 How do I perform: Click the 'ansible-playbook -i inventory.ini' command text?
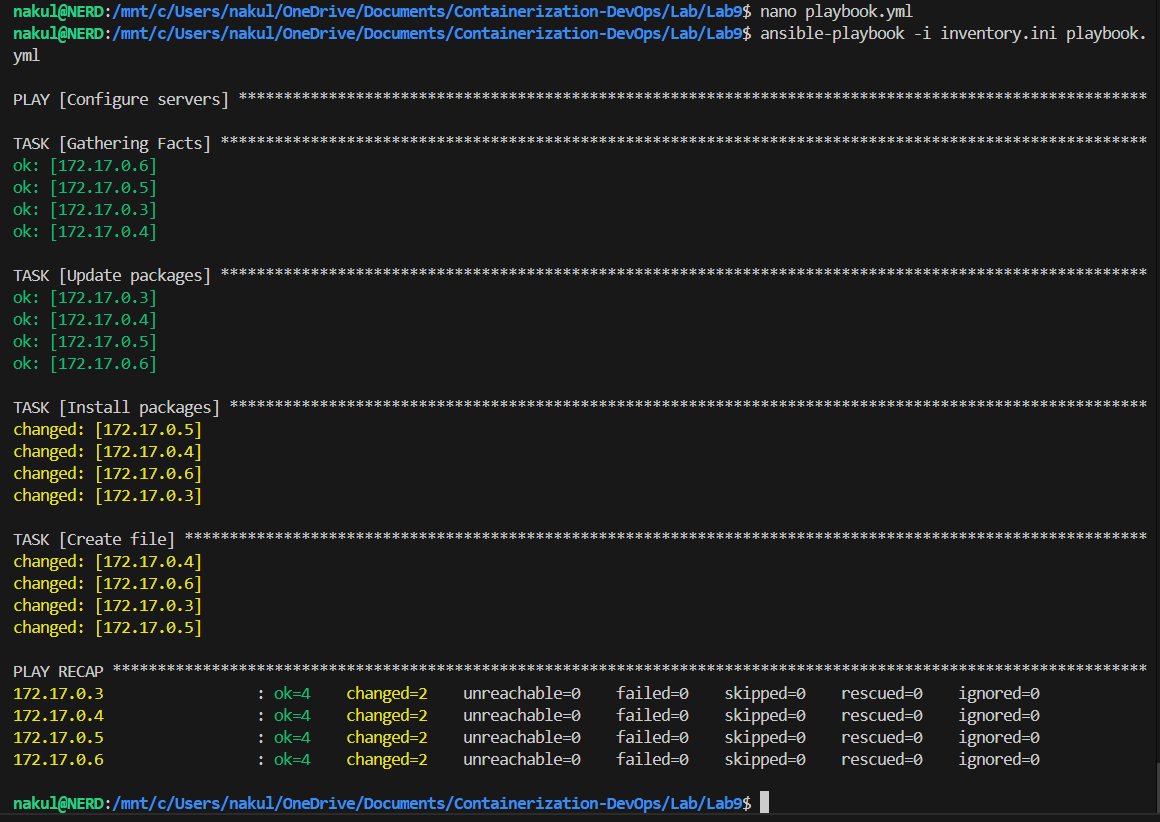point(908,34)
